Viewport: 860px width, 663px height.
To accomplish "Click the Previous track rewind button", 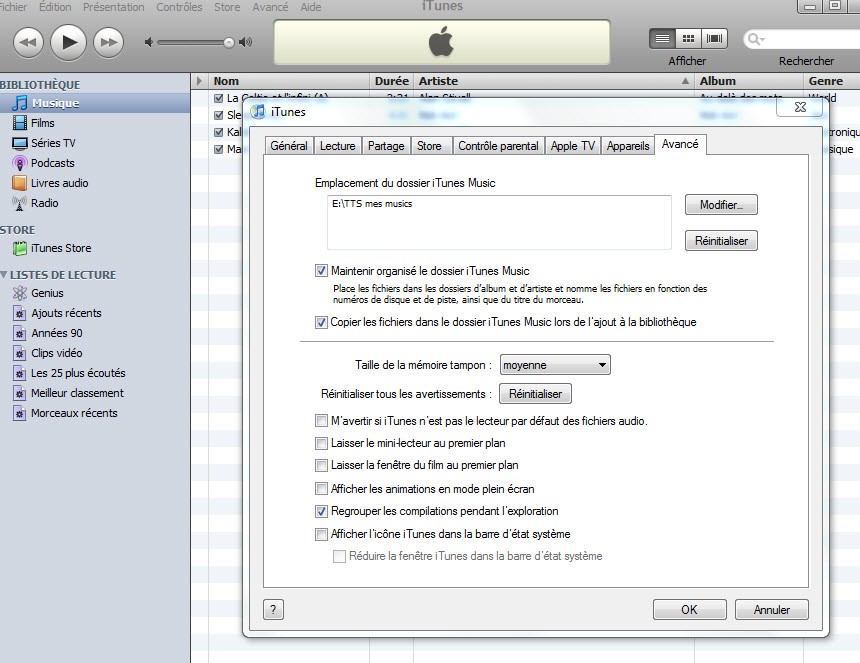I will coord(28,42).
